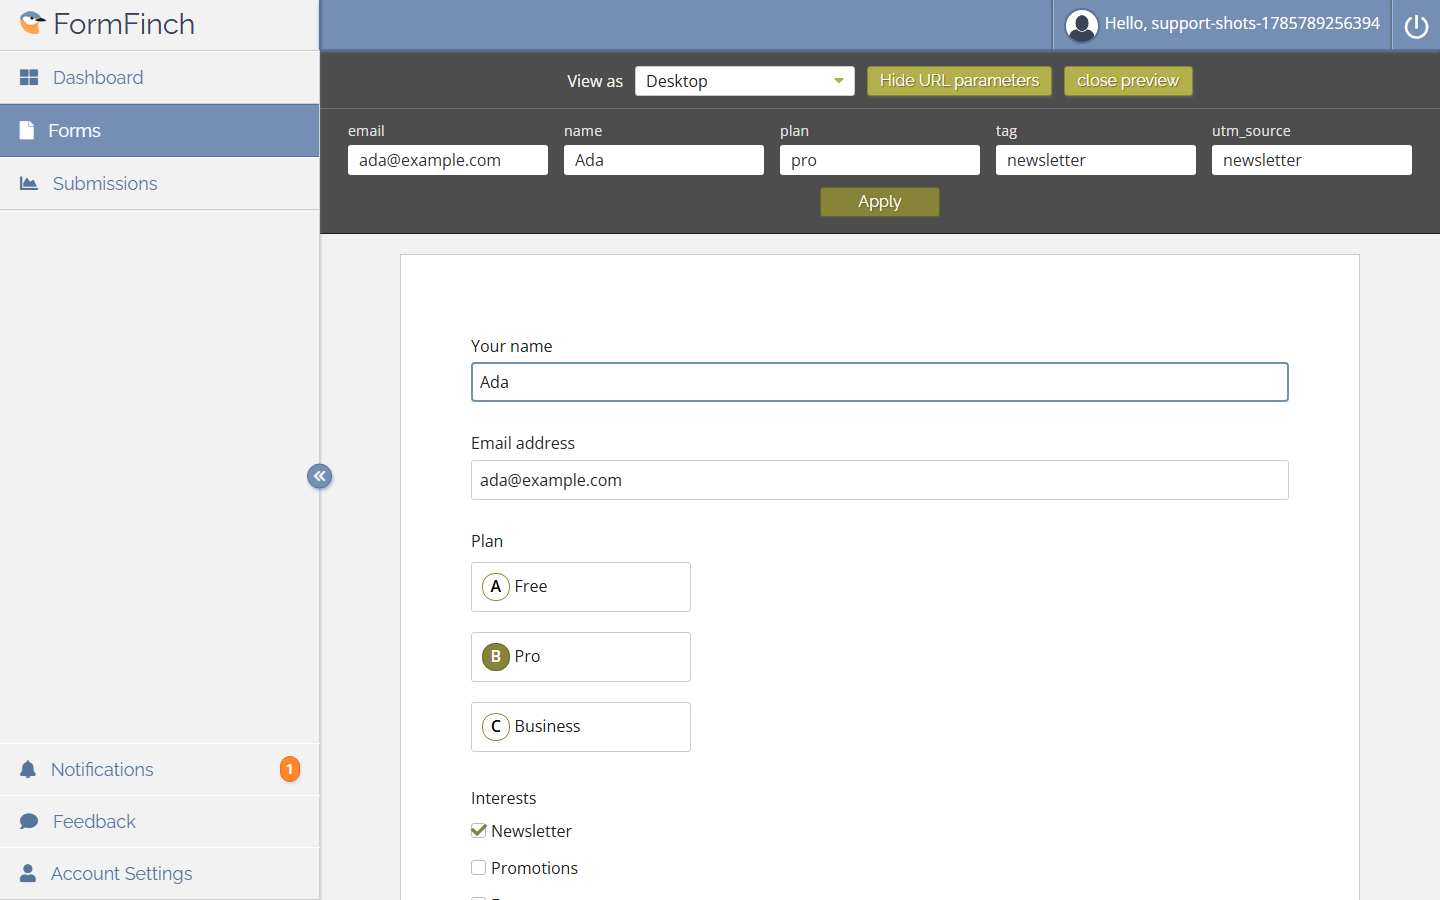Click the user avatar icon in the header
Image resolution: width=1440 pixels, height=900 pixels.
(1081, 25)
